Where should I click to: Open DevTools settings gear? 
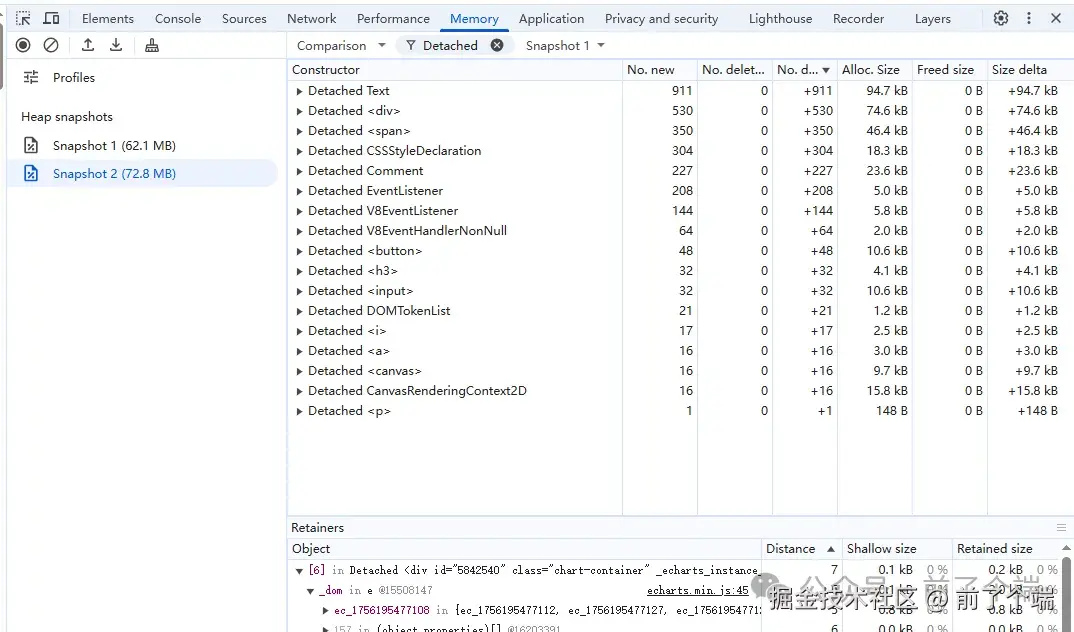coord(1001,18)
